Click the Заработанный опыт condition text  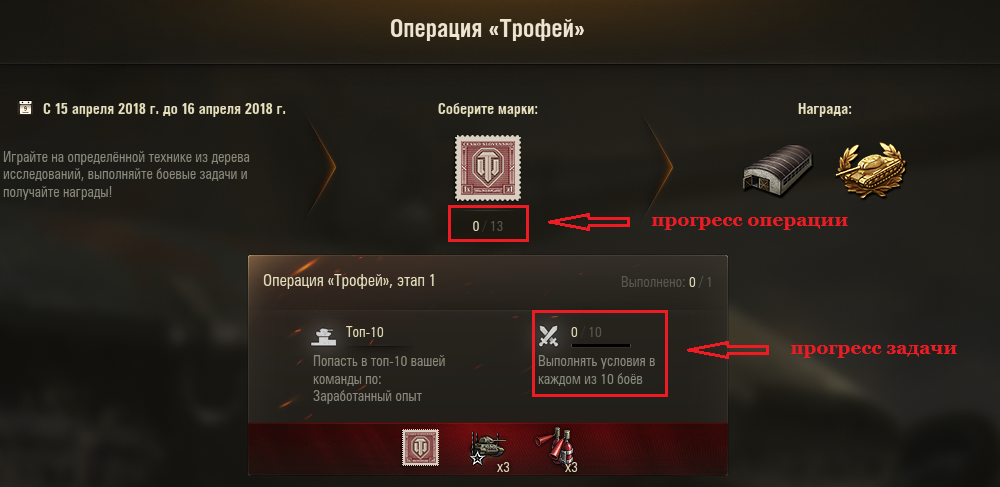[x=367, y=396]
